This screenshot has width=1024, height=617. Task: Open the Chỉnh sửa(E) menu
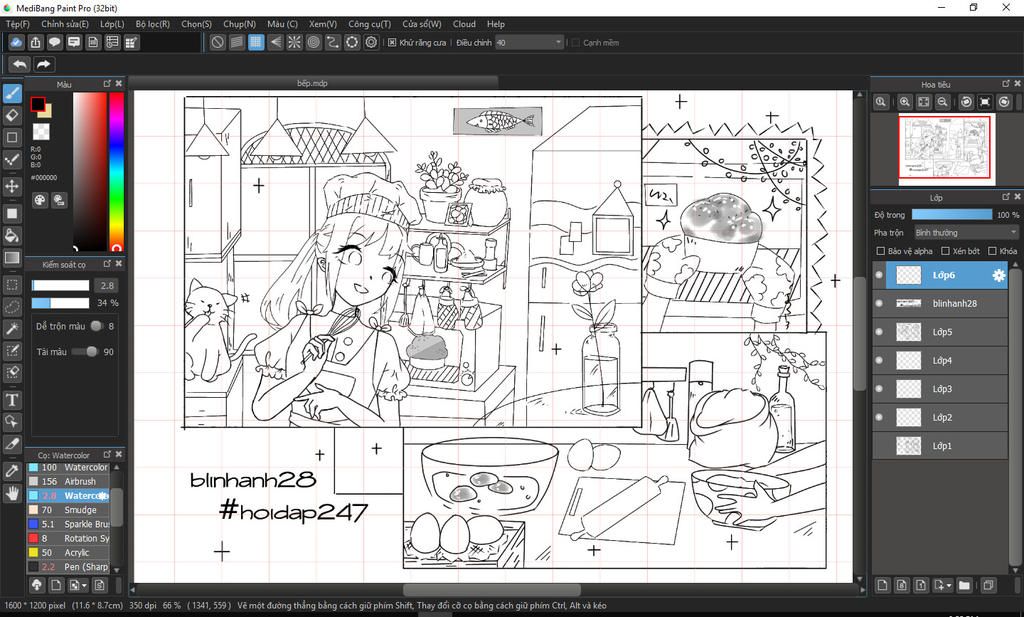pos(65,24)
